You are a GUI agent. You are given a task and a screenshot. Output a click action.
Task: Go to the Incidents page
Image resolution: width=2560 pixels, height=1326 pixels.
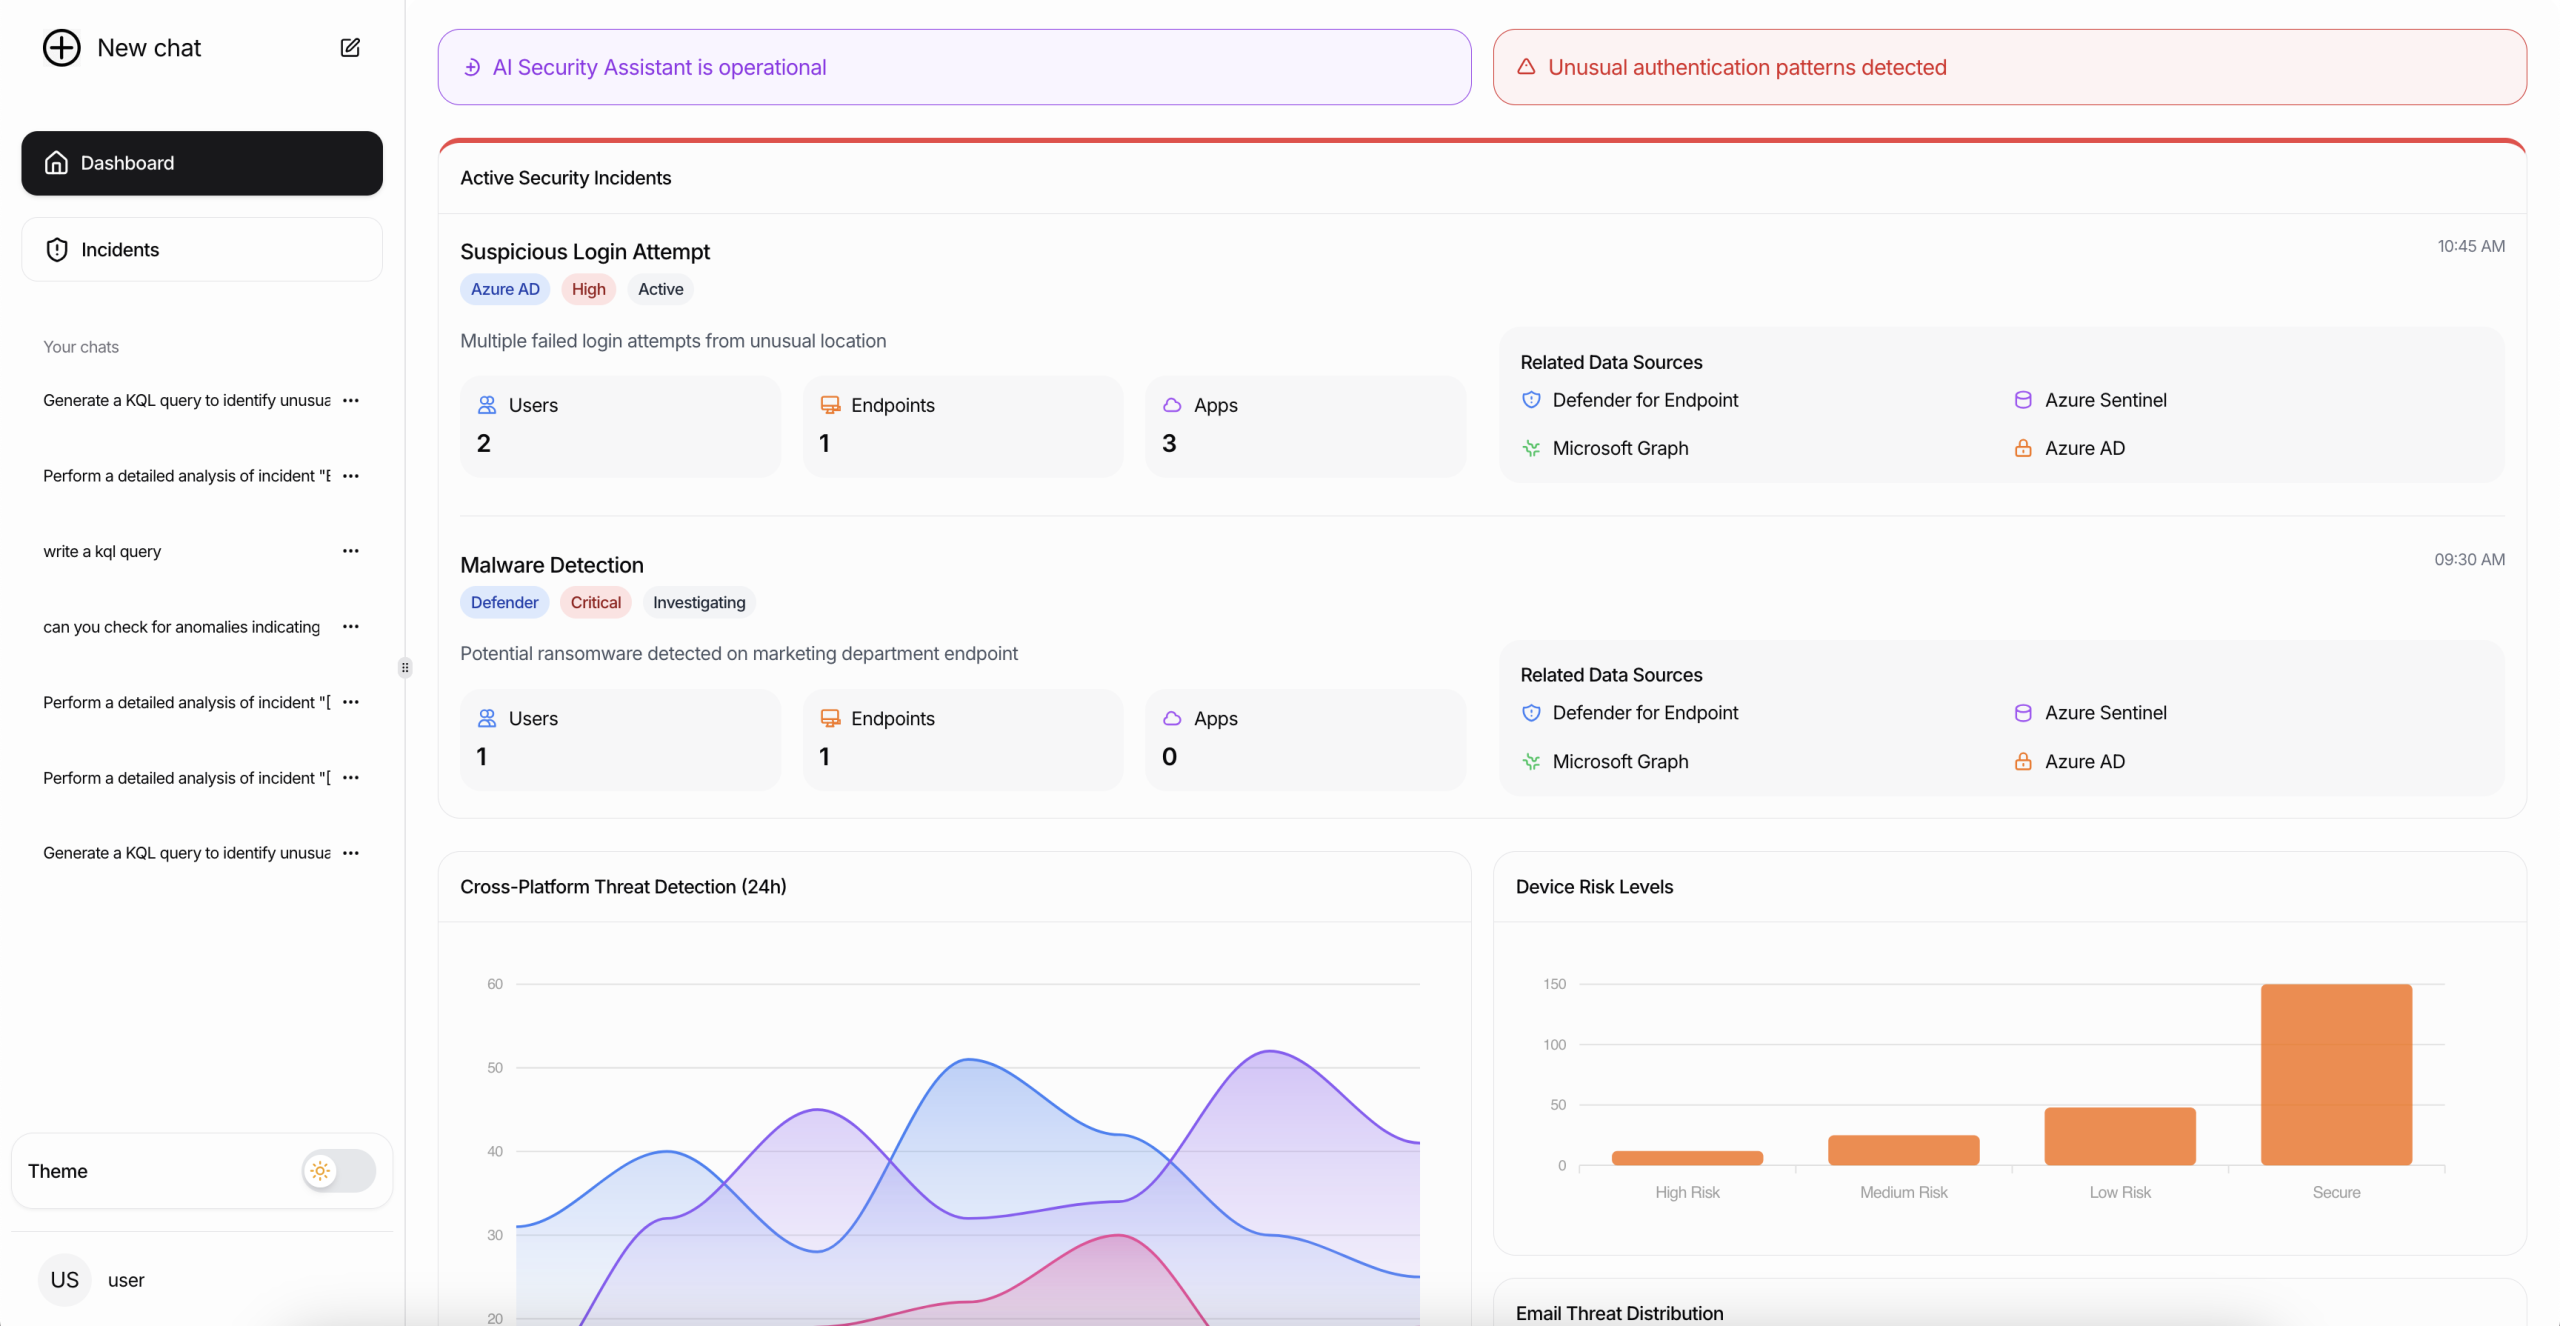click(202, 250)
